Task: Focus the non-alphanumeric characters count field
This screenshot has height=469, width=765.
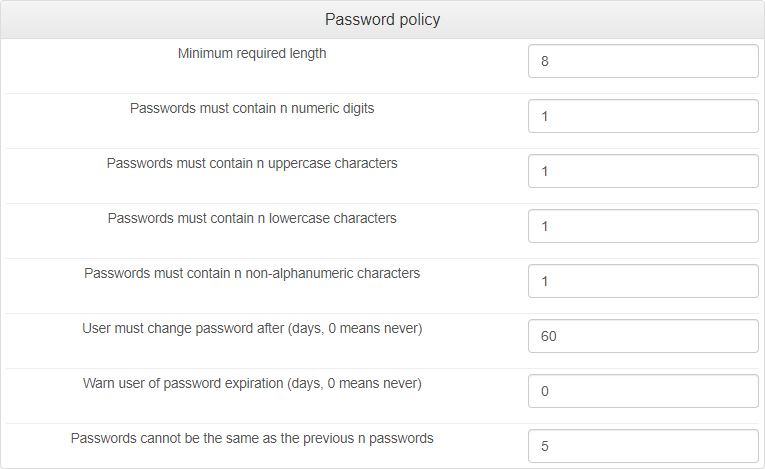Action: (643, 281)
